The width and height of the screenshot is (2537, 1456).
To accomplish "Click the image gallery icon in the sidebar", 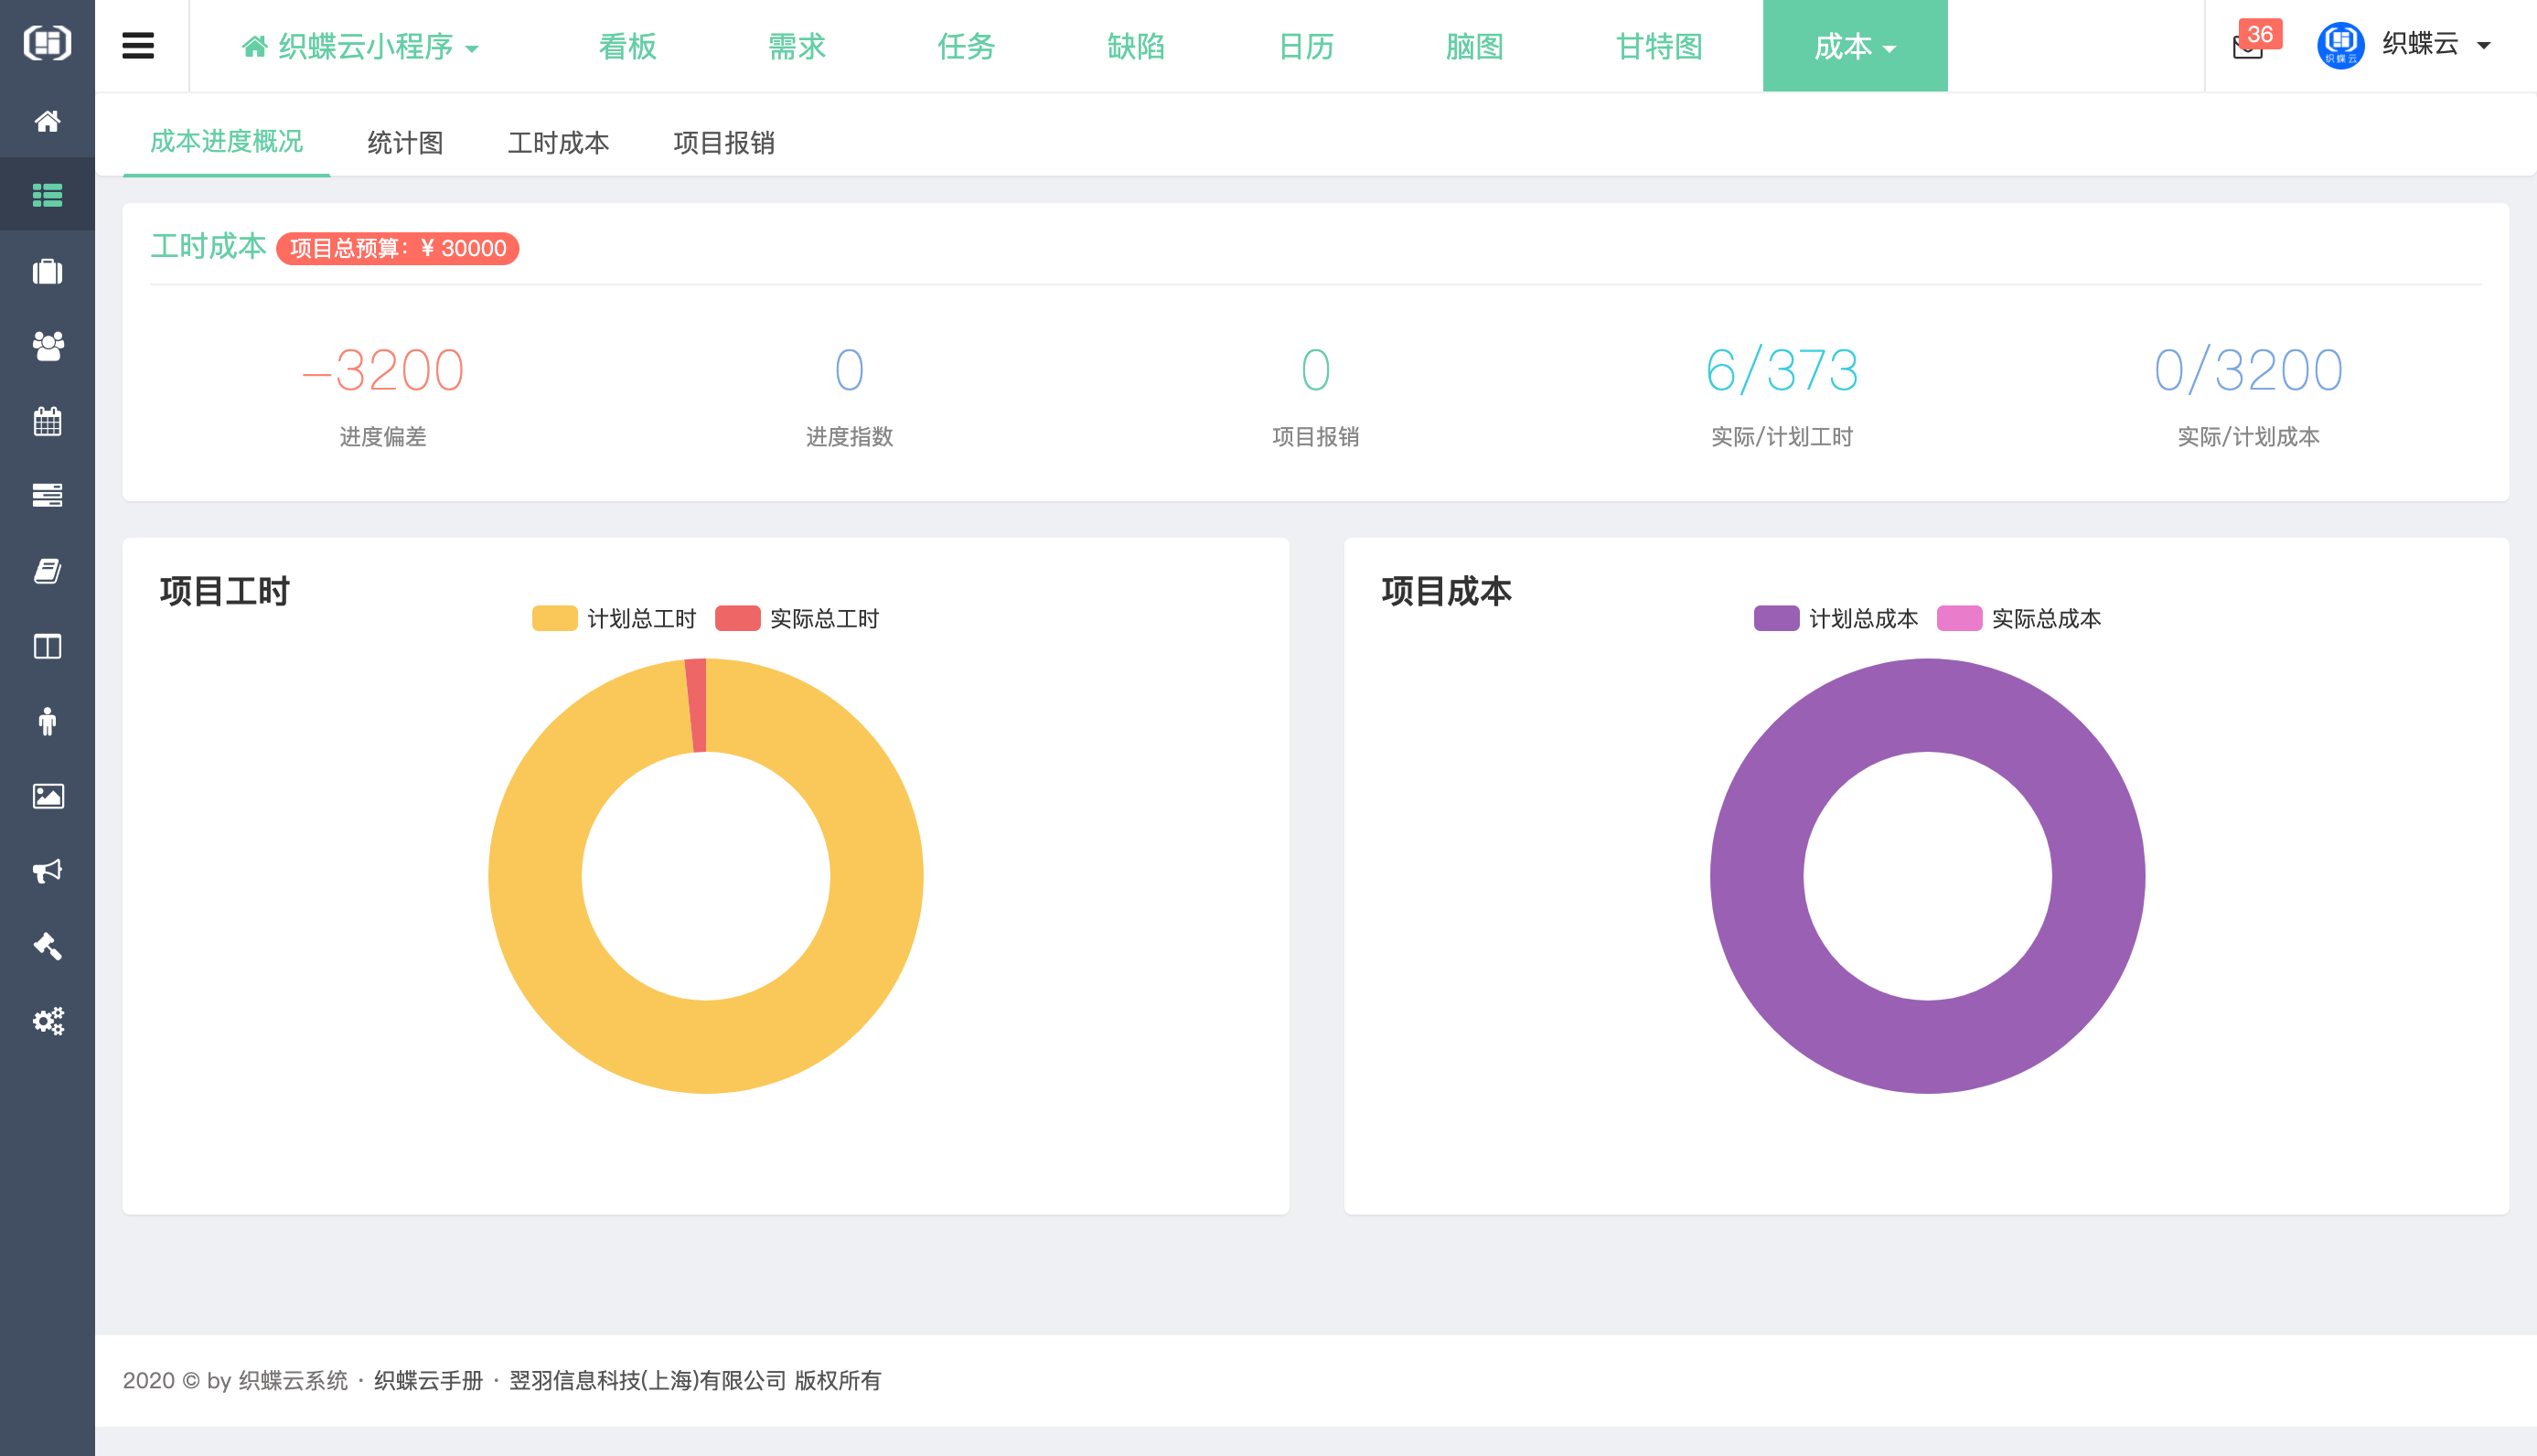I will (x=47, y=795).
